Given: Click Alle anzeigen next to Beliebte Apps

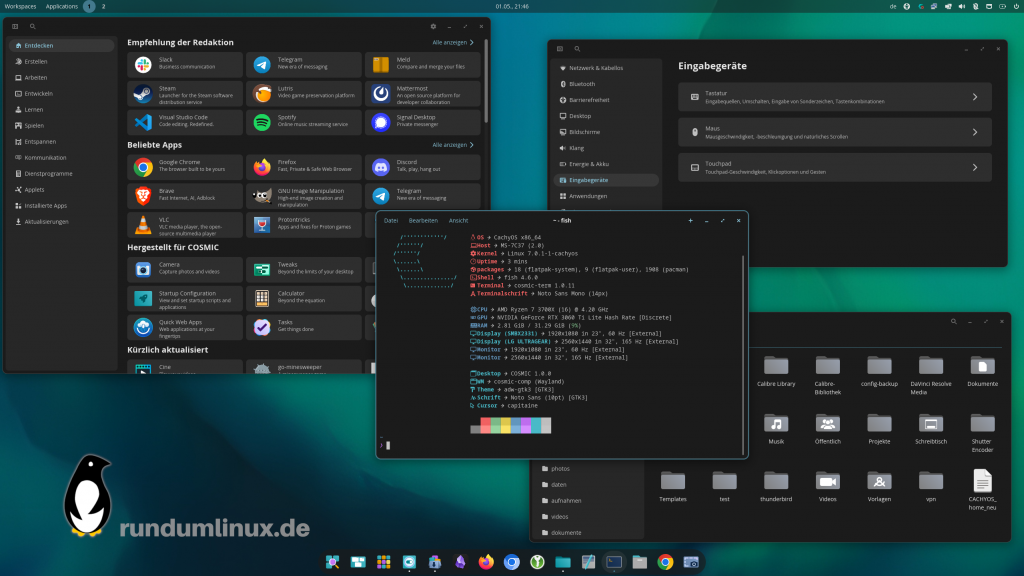Looking at the screenshot, I should point(453,145).
